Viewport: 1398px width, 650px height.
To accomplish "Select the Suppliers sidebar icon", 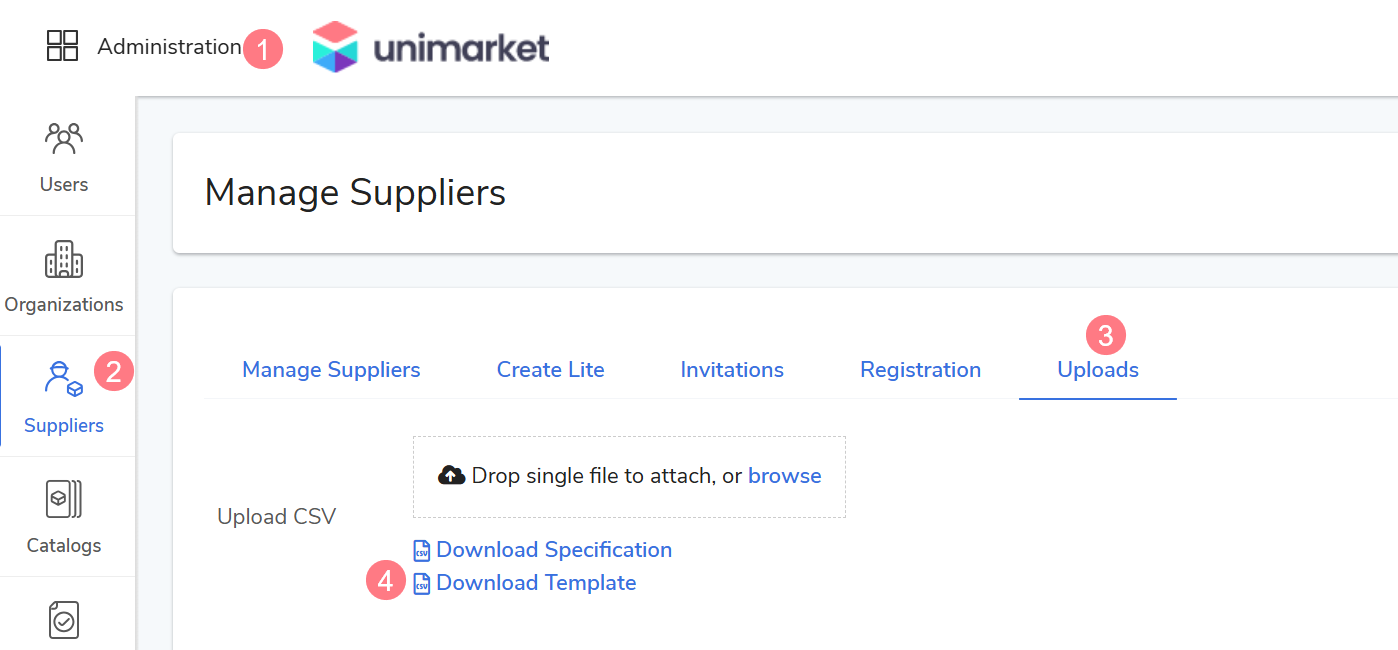I will (x=63, y=379).
